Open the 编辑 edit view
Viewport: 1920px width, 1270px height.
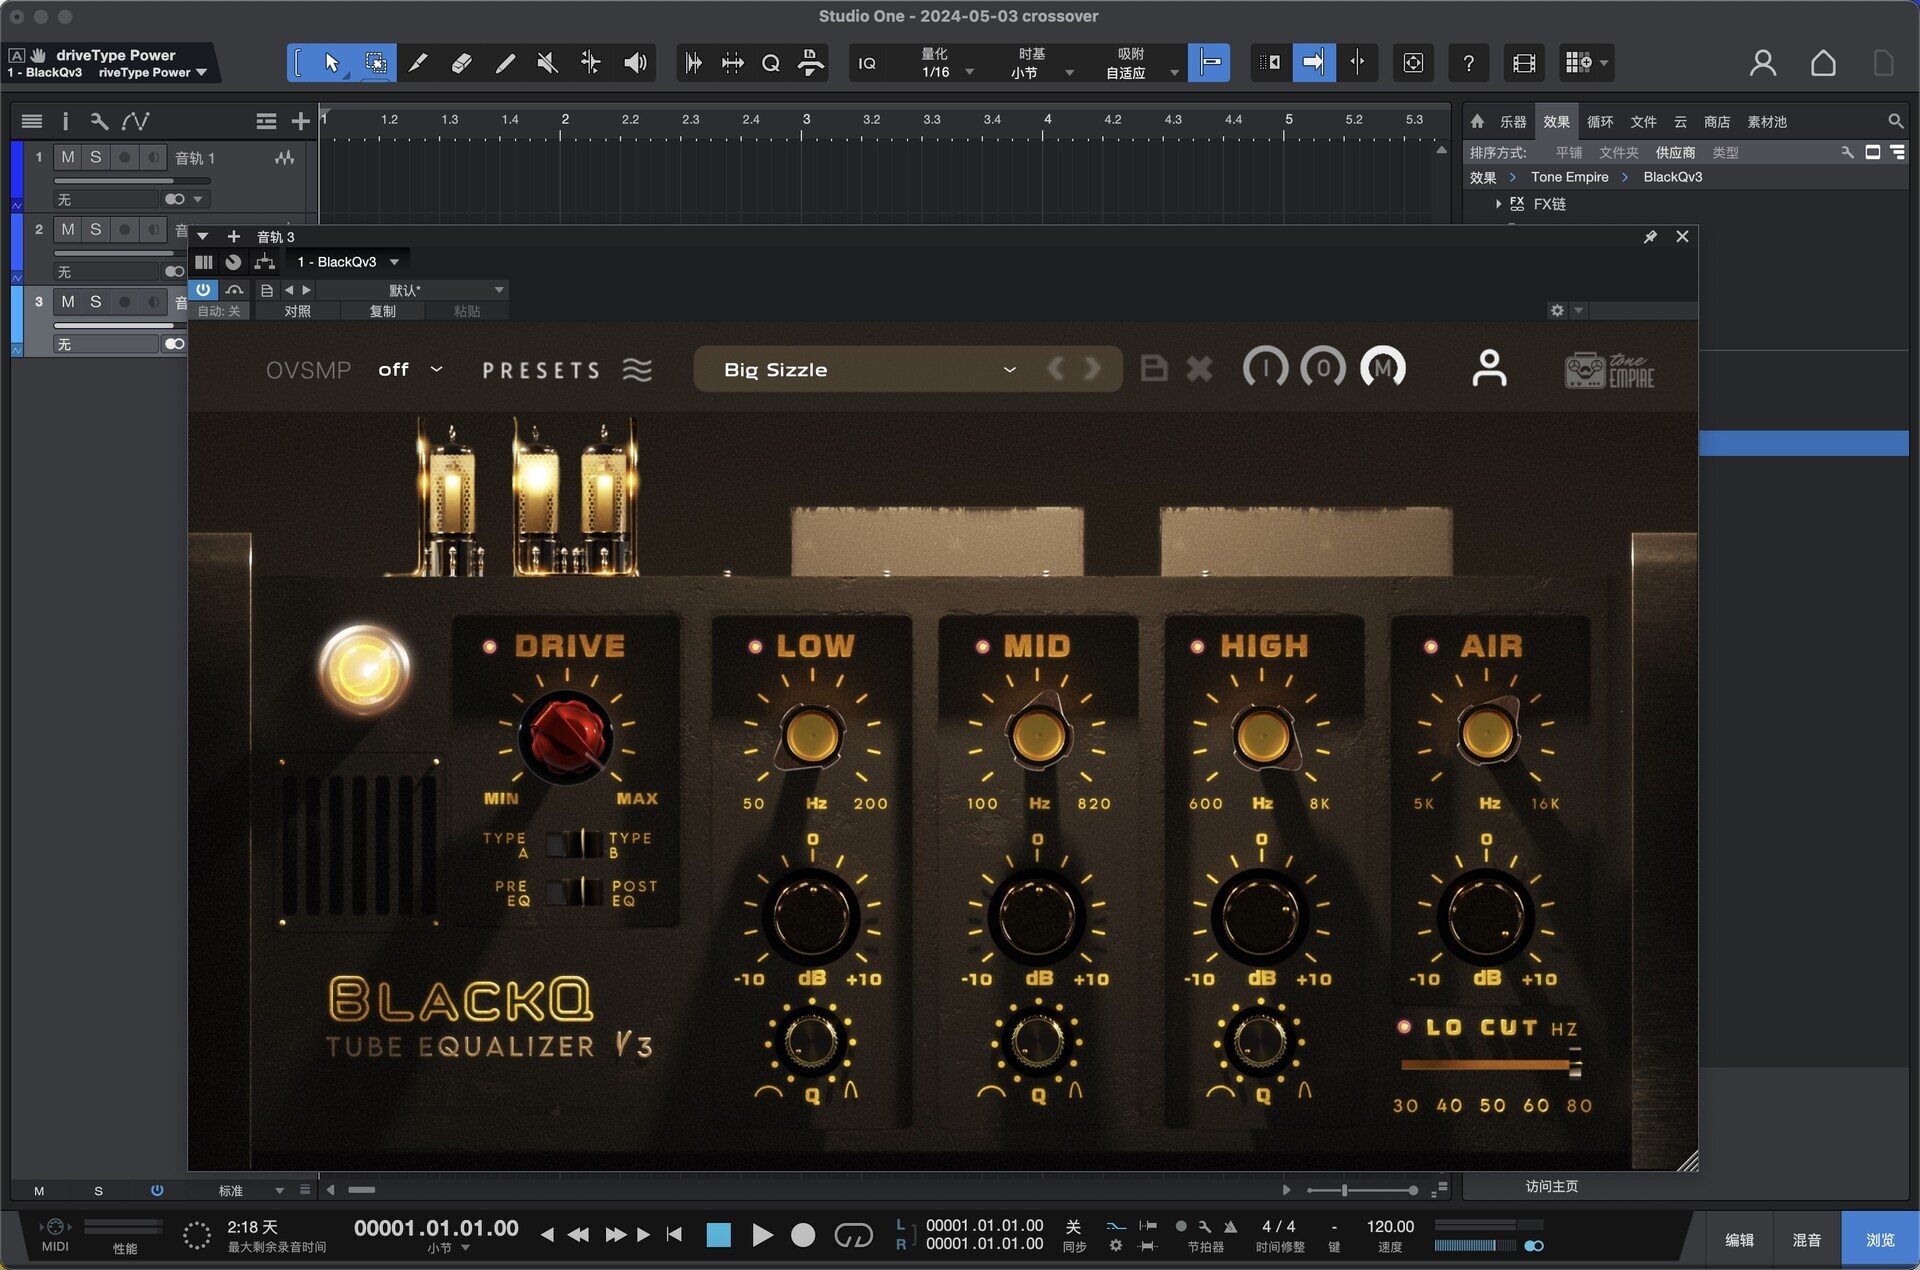point(1739,1240)
